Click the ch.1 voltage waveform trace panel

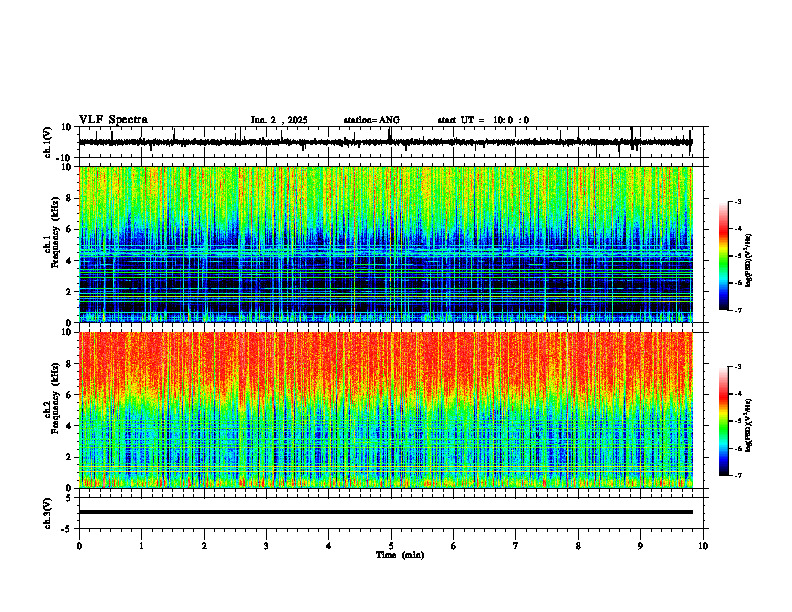391,142
